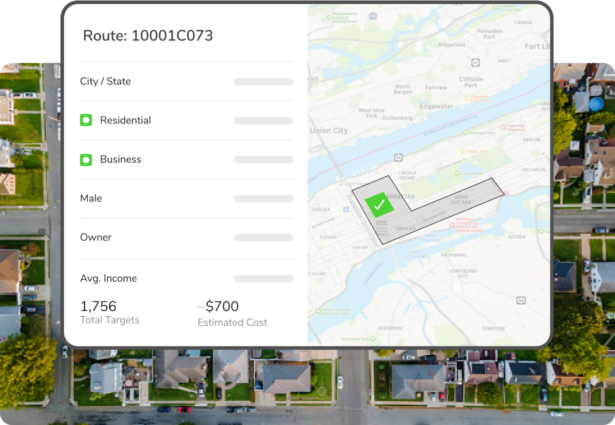Click the City / State value field
The image size is (615, 425).
click(x=263, y=82)
